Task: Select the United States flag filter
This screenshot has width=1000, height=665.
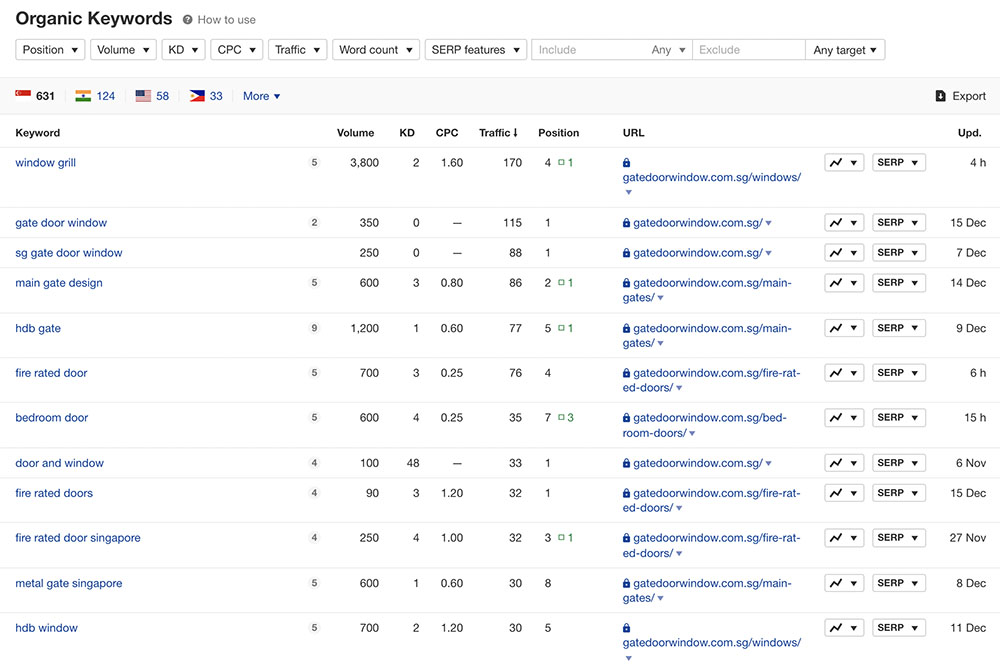Action: 143,96
